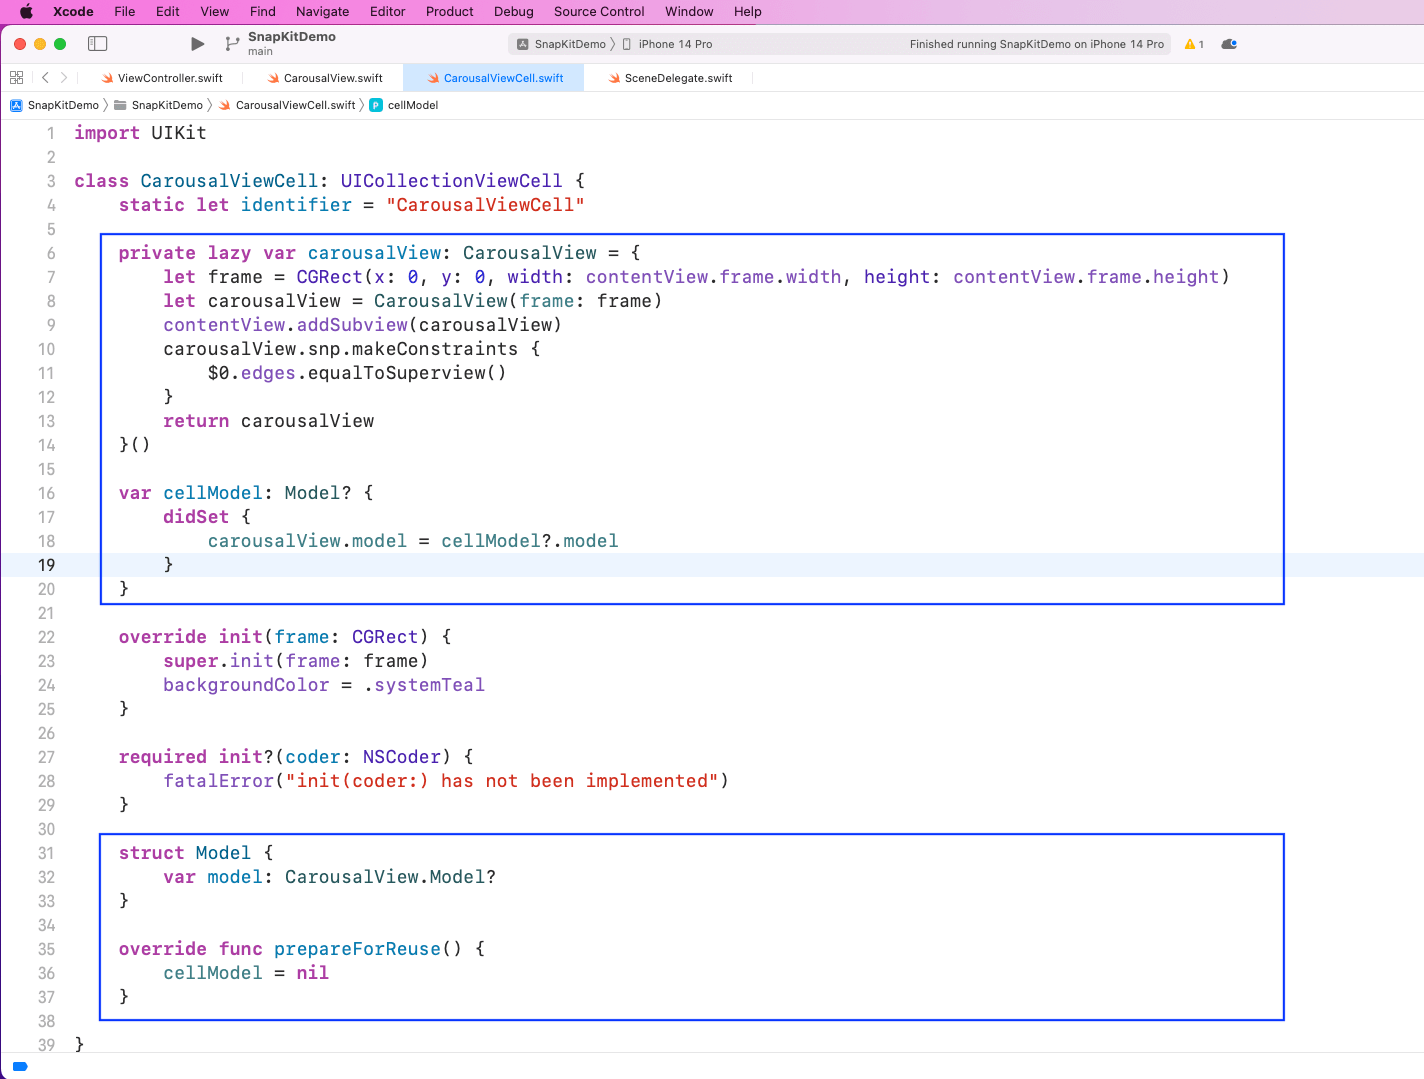1424x1079 pixels.
Task: Choose the iPhone 14 Pro destination
Action: coord(674,44)
